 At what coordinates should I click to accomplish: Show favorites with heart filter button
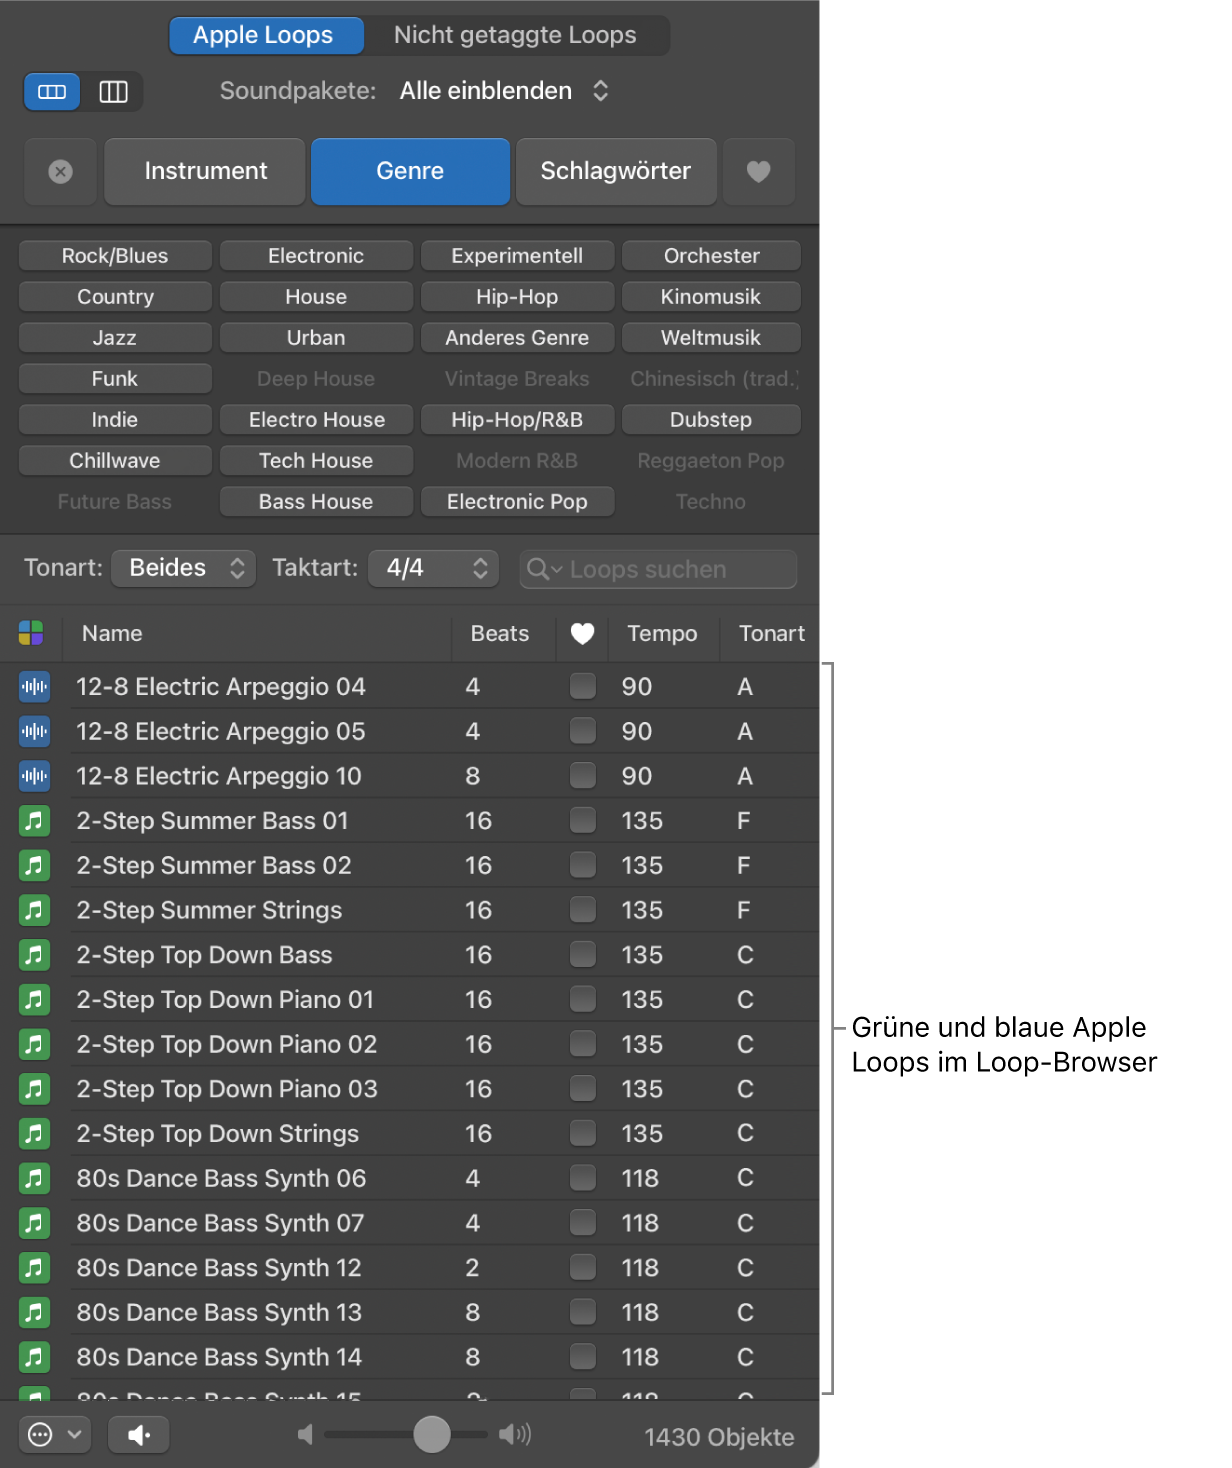pos(758,172)
